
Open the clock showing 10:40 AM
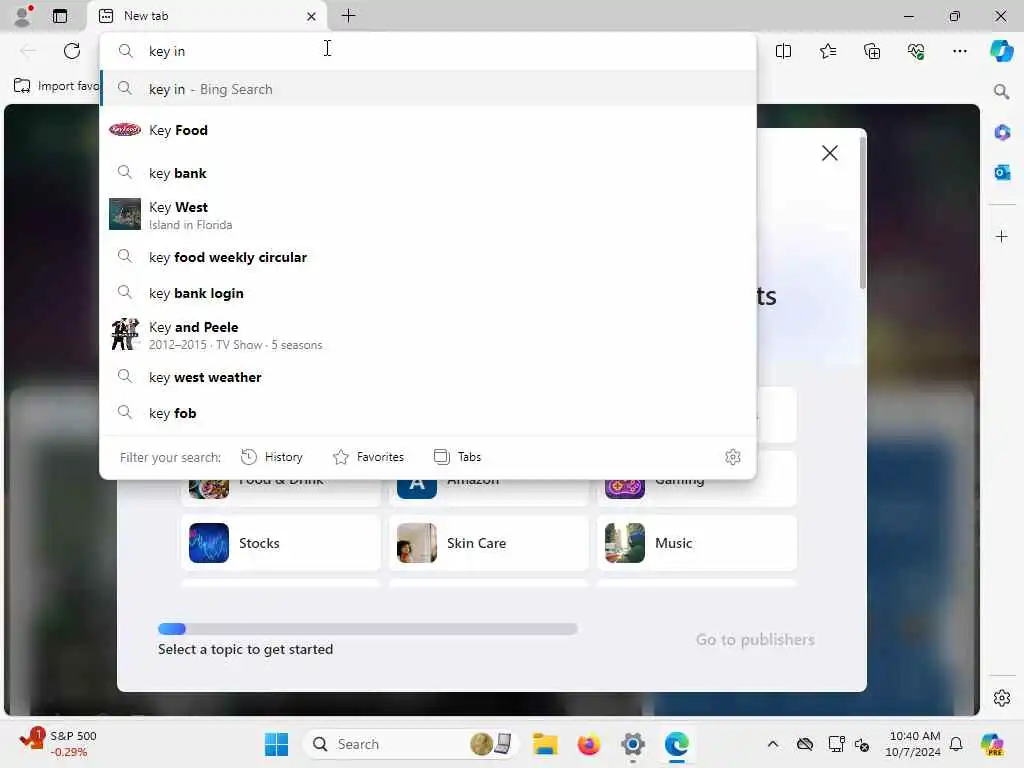(x=914, y=744)
